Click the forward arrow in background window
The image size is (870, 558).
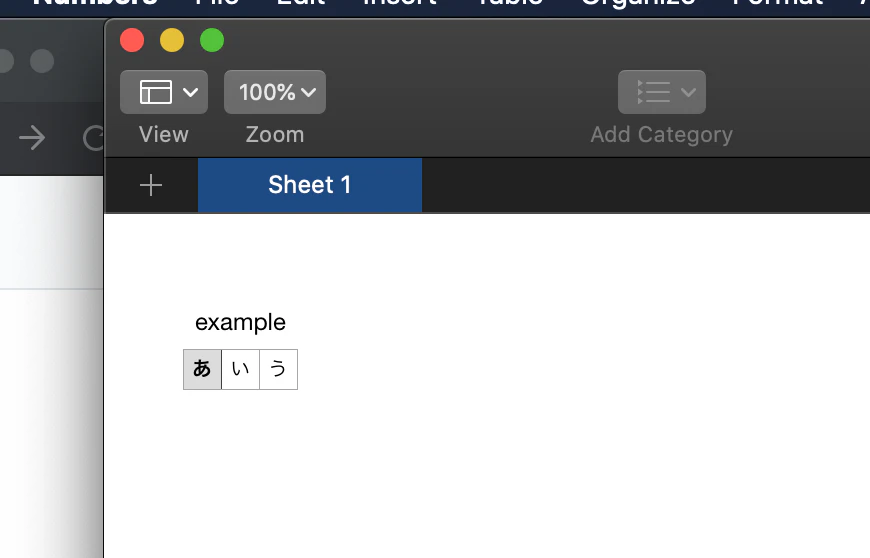(32, 138)
